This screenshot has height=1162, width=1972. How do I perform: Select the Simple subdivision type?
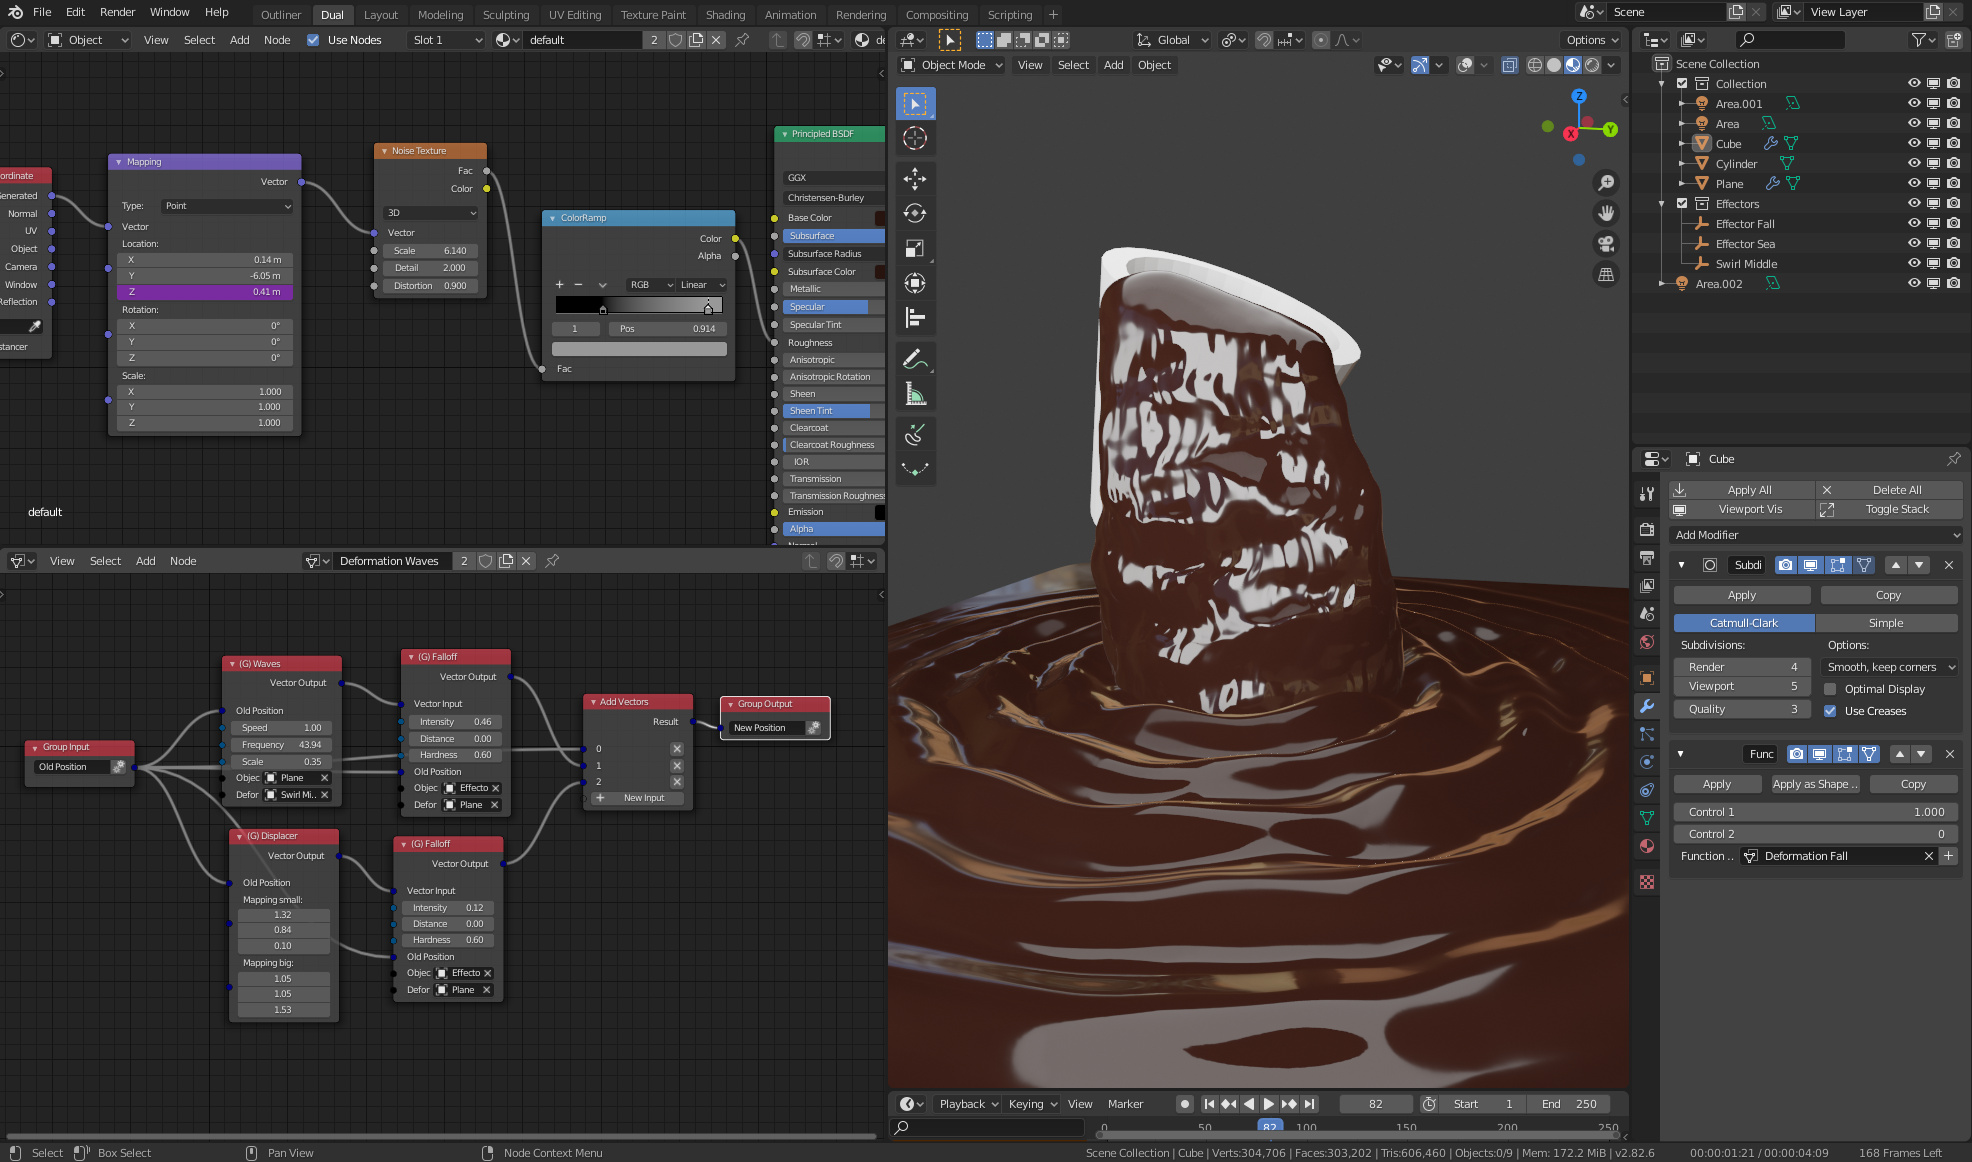pos(1886,623)
